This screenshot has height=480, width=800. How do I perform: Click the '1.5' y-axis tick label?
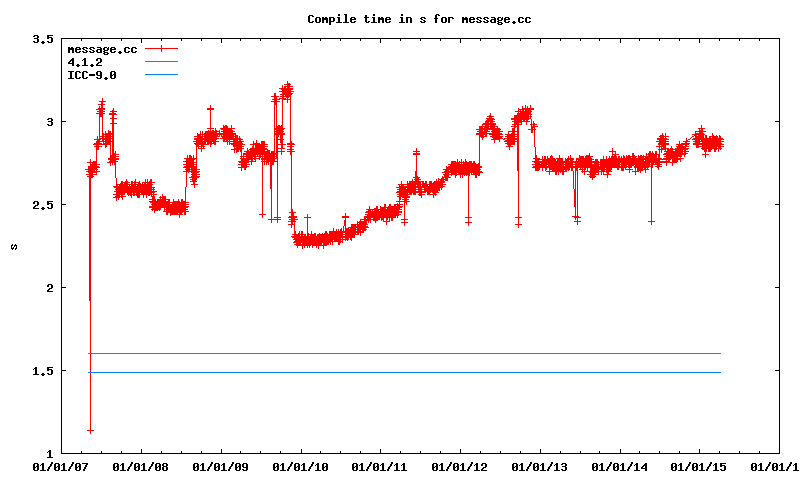click(x=42, y=371)
